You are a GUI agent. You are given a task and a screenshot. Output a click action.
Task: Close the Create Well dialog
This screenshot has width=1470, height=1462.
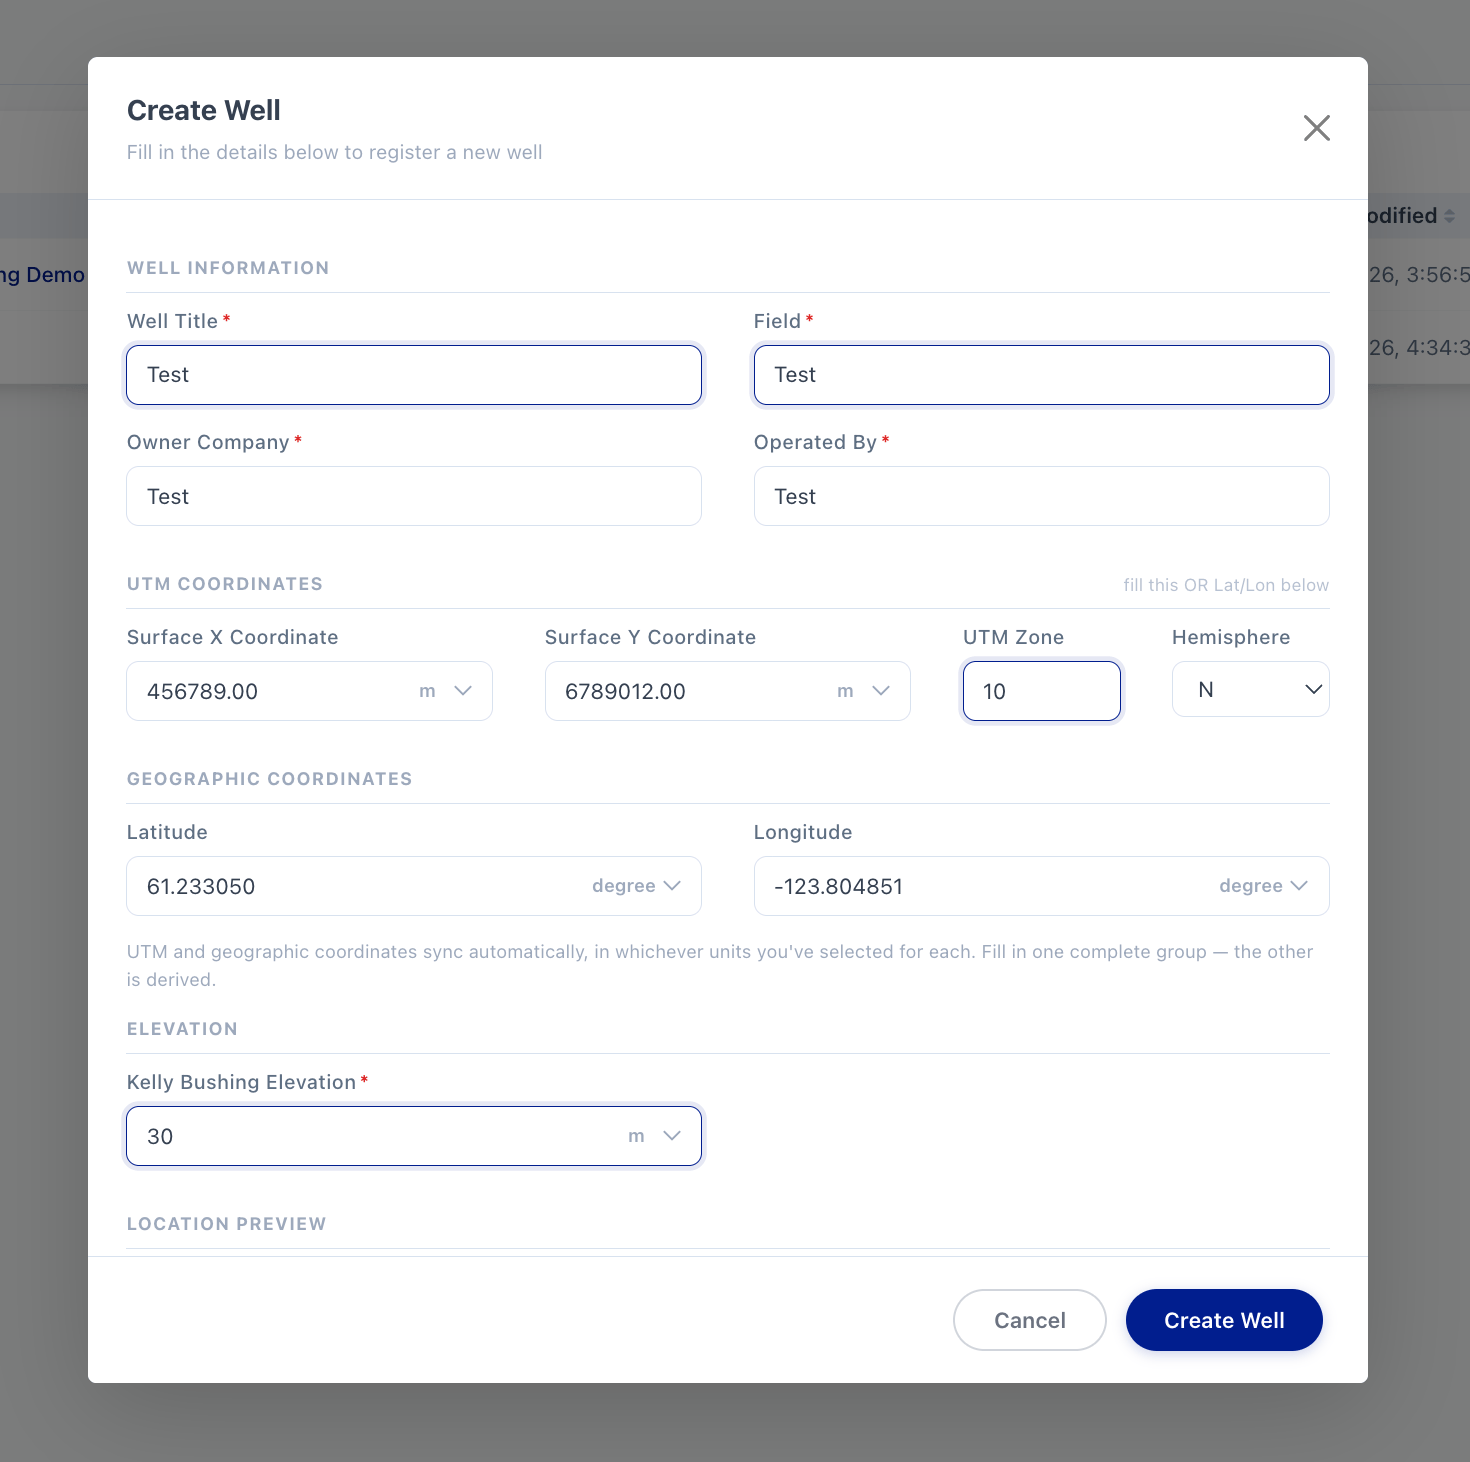point(1316,128)
